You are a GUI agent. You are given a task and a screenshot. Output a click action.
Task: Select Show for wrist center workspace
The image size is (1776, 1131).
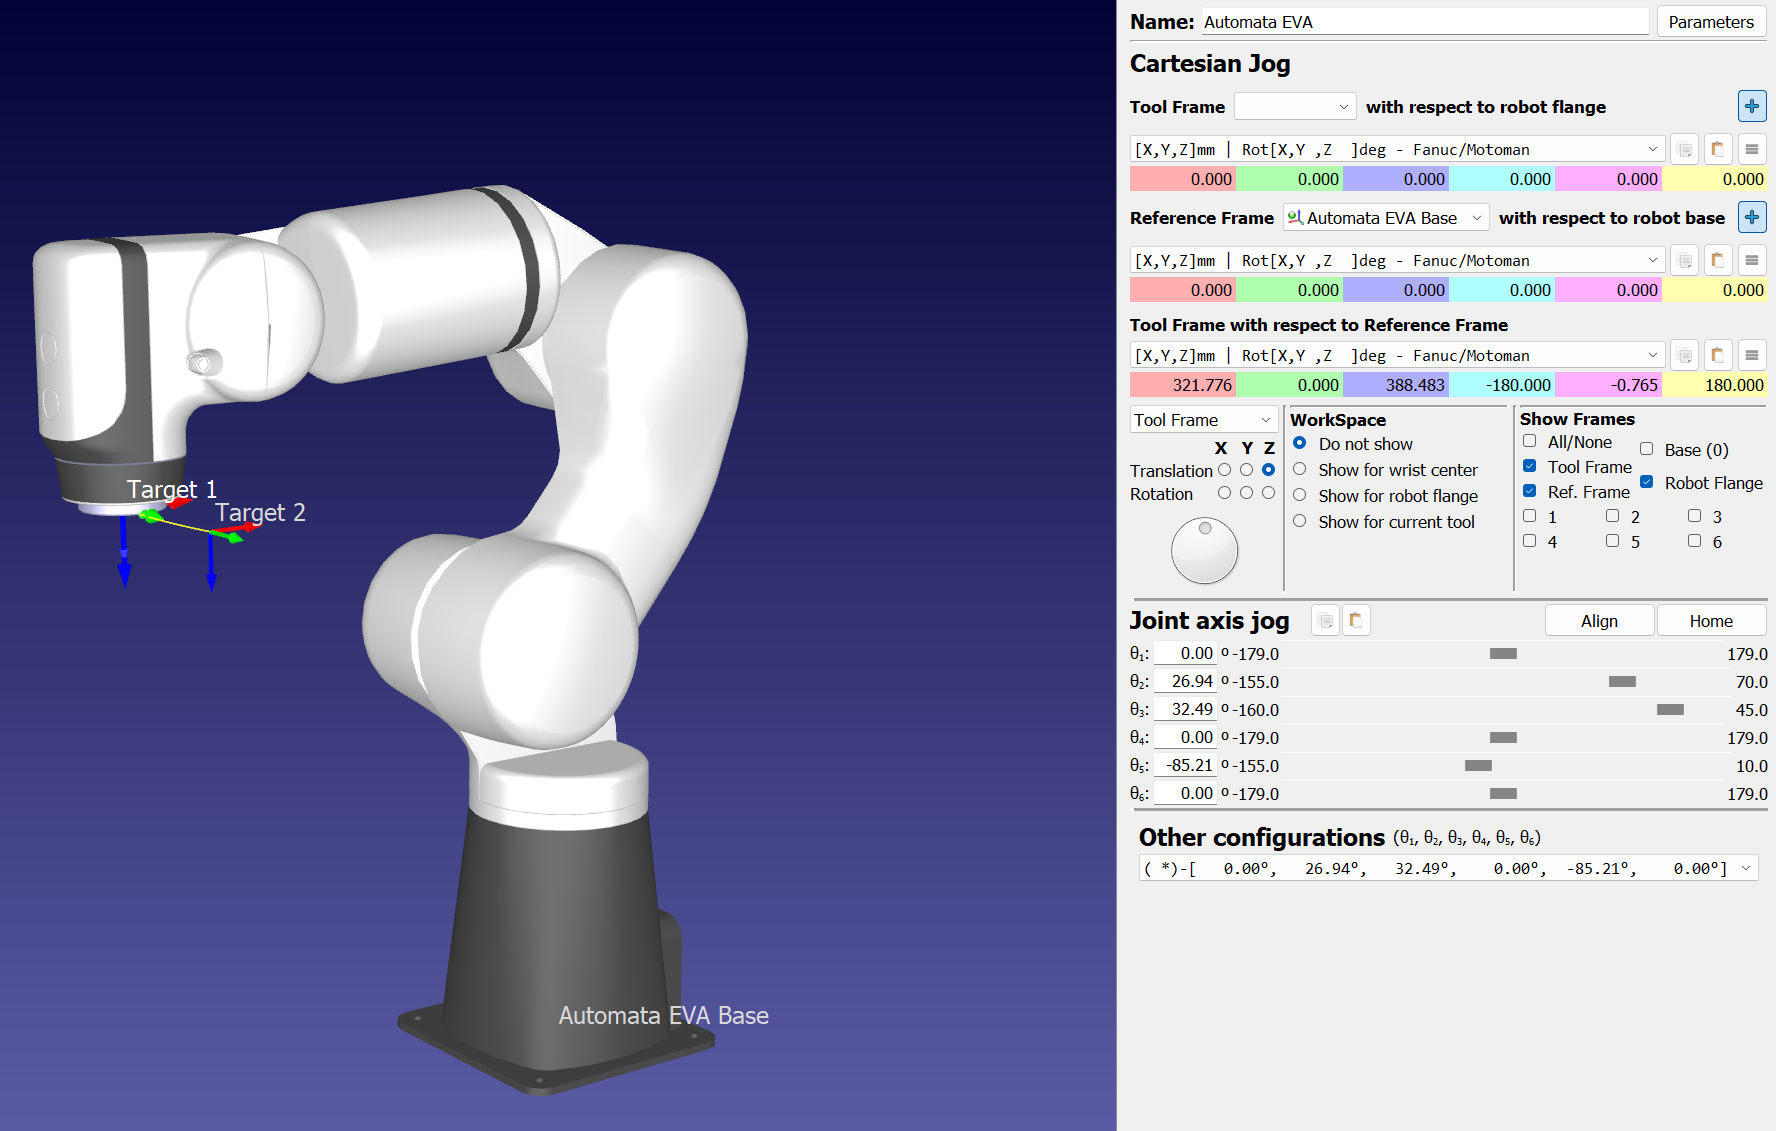[x=1299, y=469]
